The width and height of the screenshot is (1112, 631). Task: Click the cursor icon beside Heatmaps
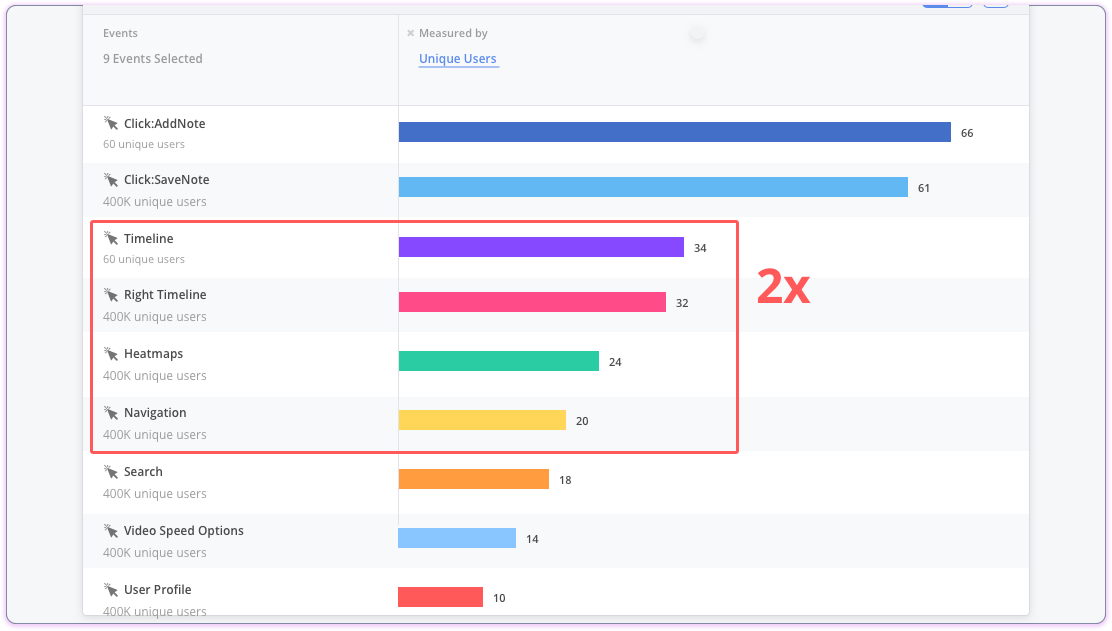tap(111, 353)
